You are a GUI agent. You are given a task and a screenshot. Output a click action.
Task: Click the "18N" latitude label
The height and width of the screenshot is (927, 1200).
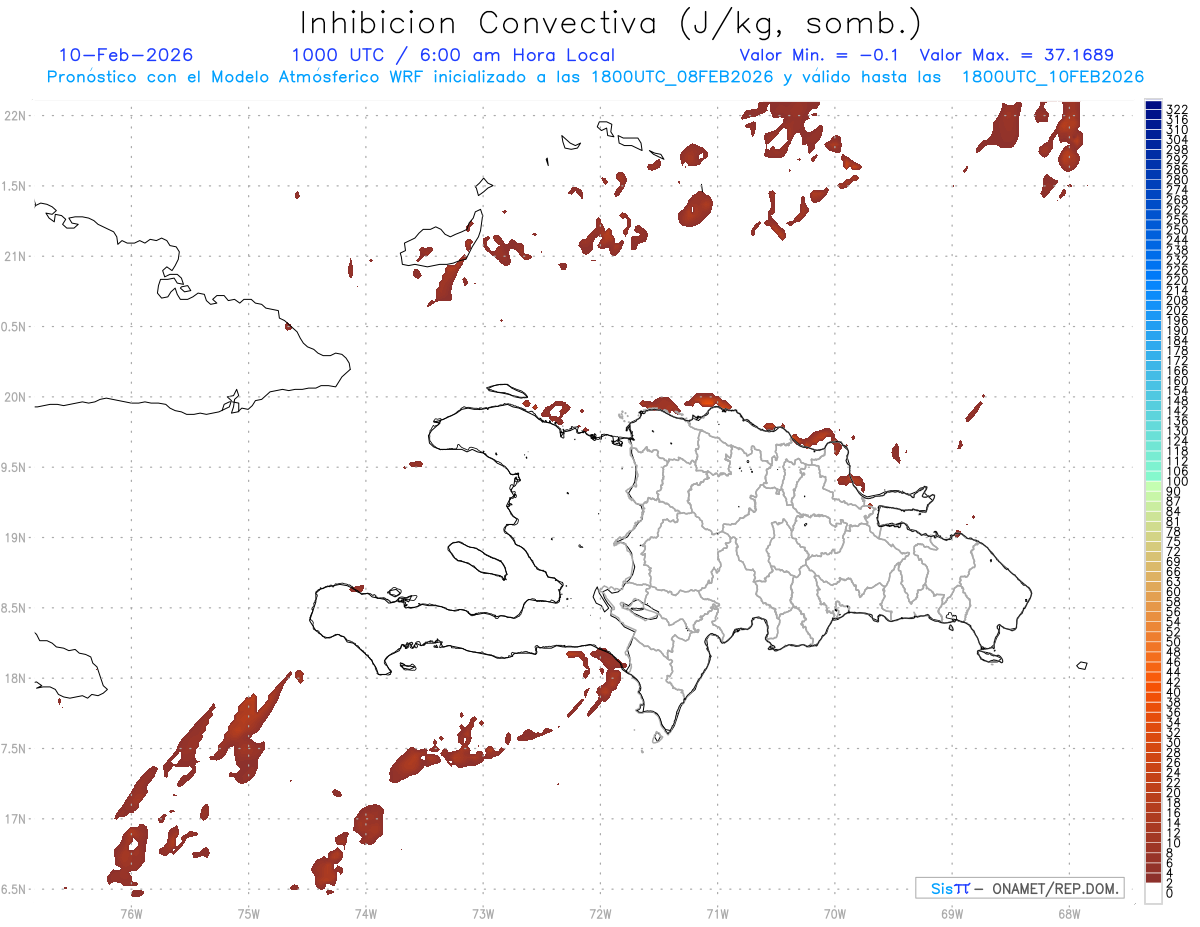pos(14,679)
